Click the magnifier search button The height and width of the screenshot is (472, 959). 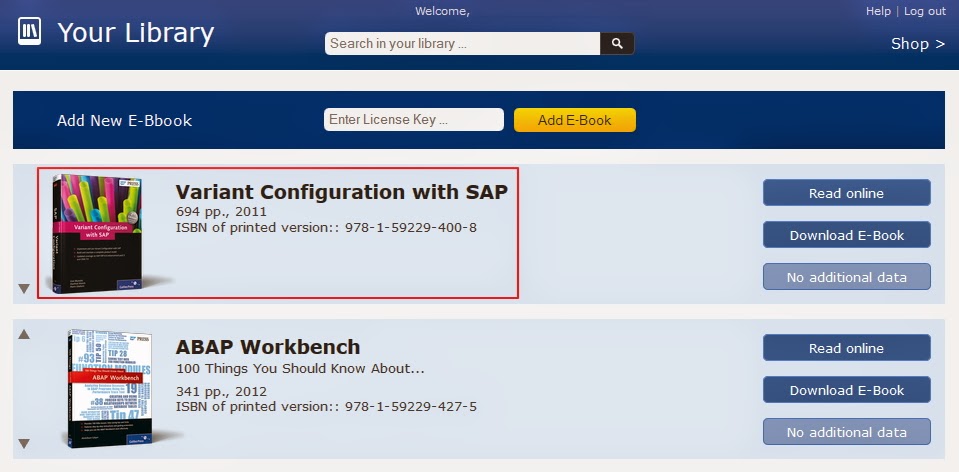point(617,43)
